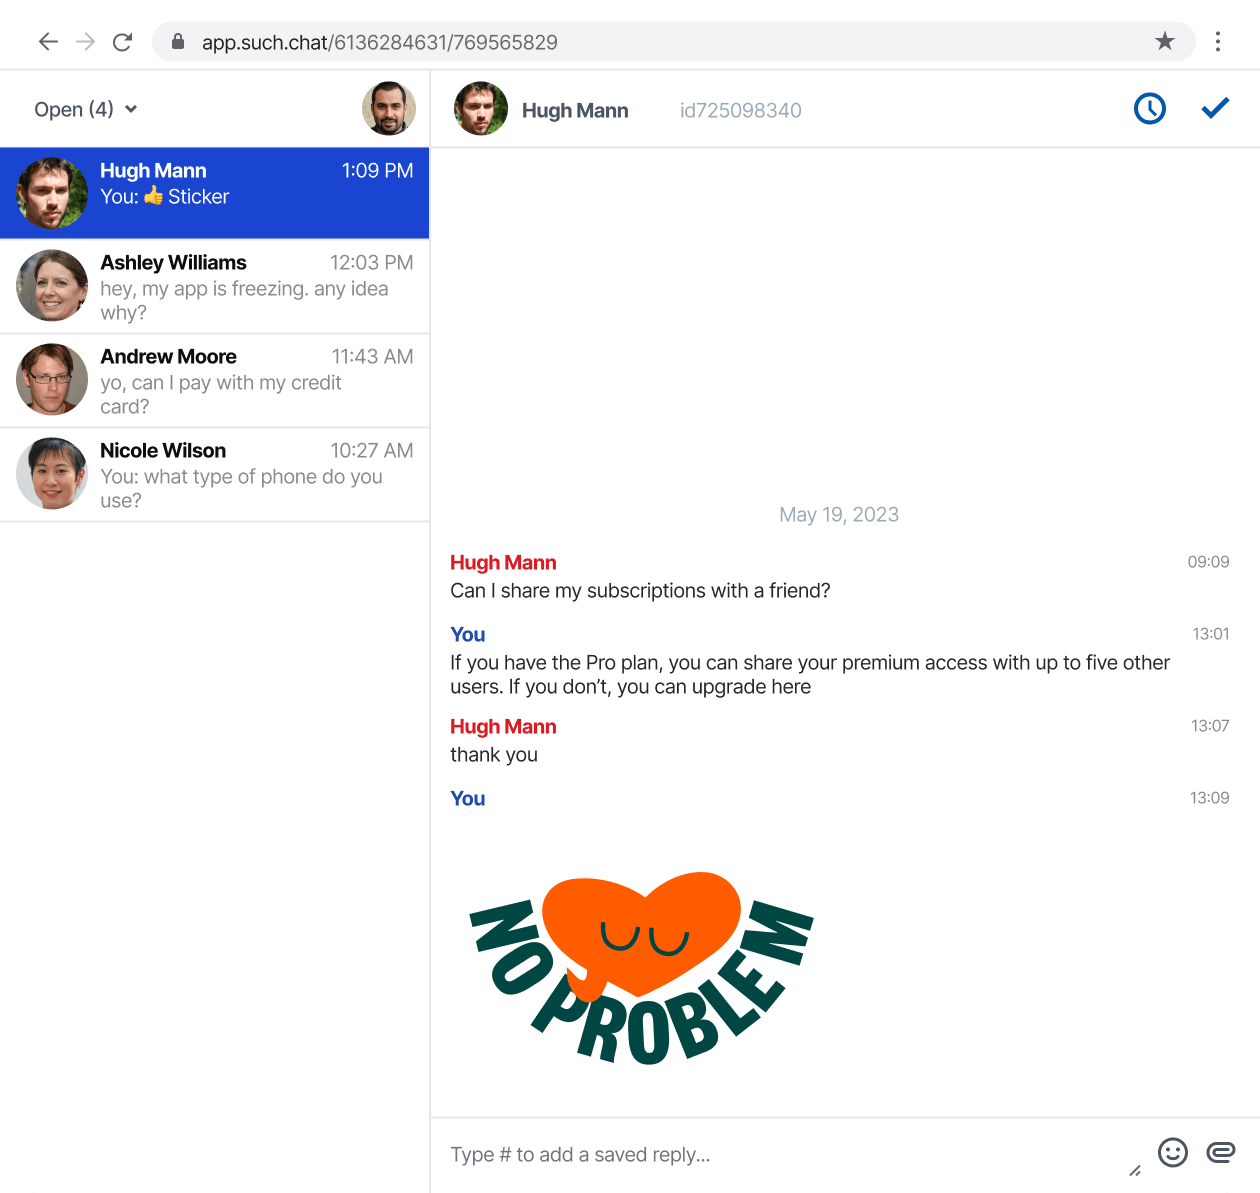
Task: Expand the conversation status chevron
Action: pyautogui.click(x=133, y=110)
